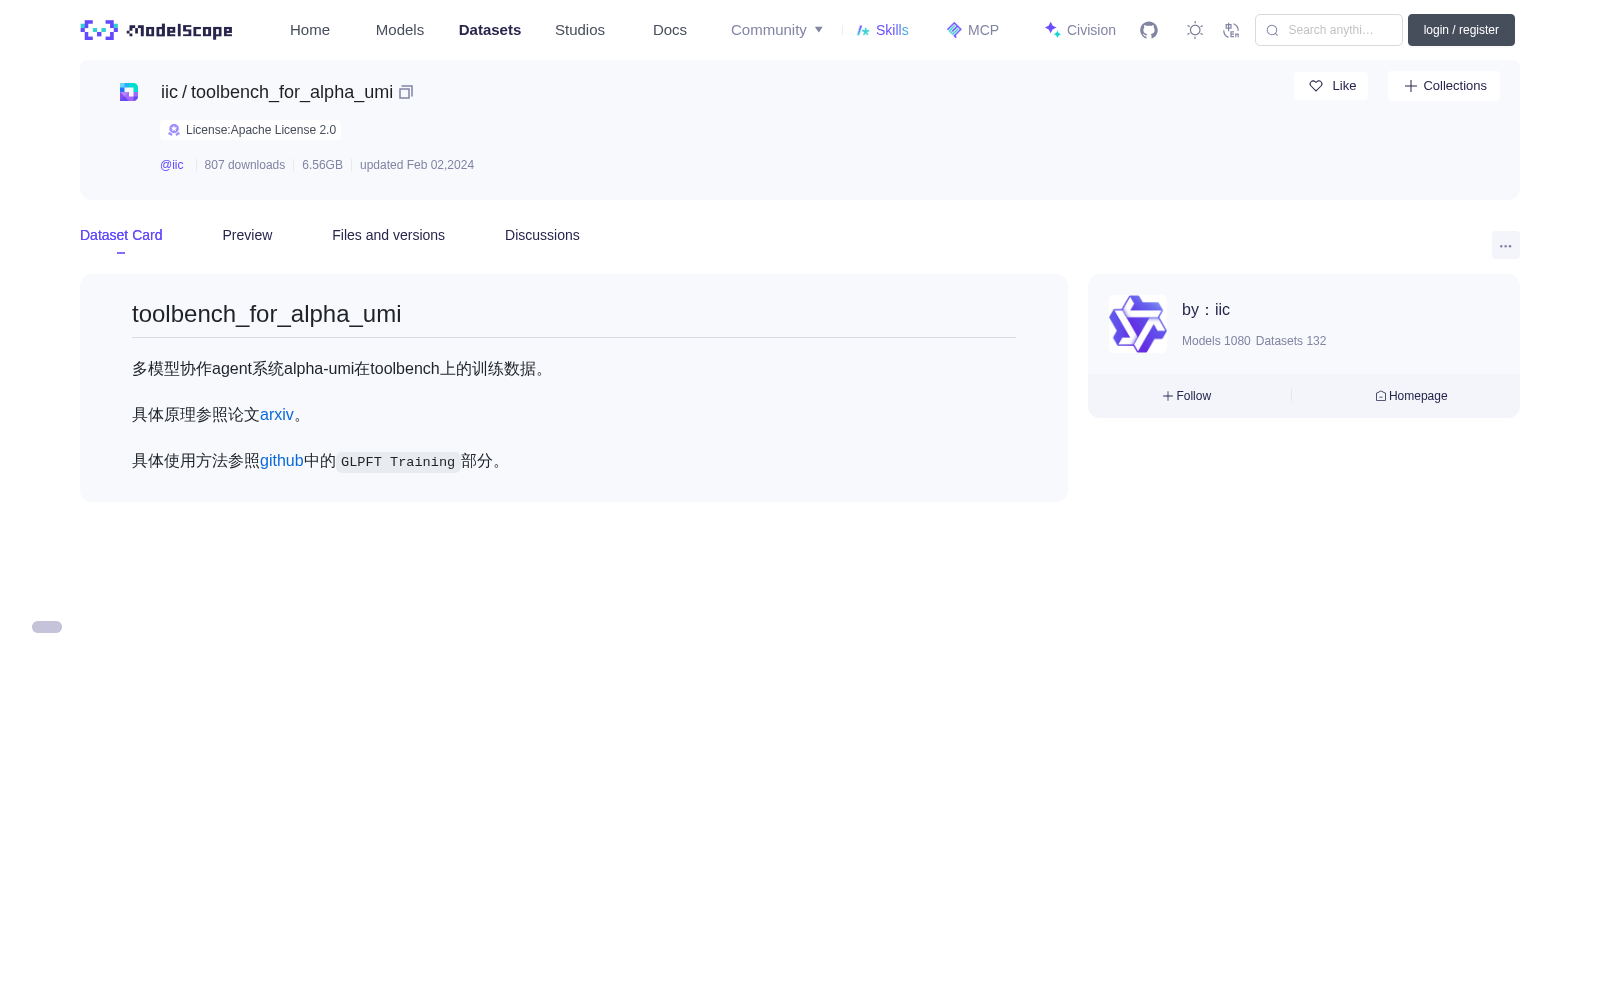Click the MCP diamond icon
The width and height of the screenshot is (1600, 1000).
point(954,30)
